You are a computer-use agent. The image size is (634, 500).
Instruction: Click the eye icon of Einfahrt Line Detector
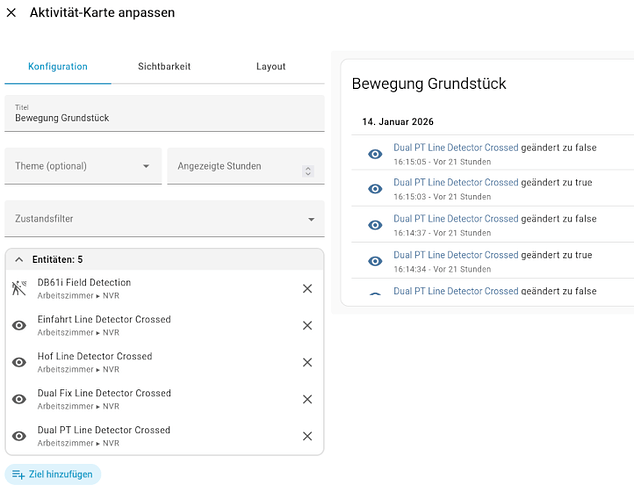(x=19, y=325)
